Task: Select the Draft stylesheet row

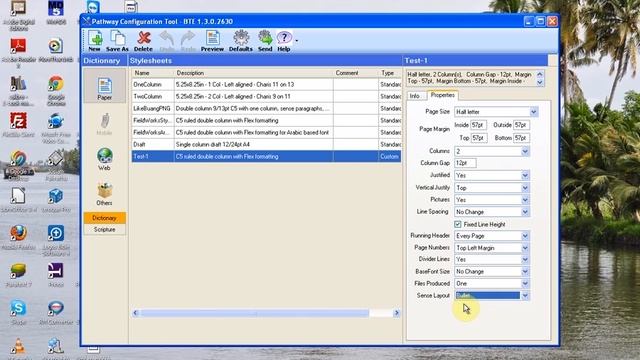Action: (266, 144)
